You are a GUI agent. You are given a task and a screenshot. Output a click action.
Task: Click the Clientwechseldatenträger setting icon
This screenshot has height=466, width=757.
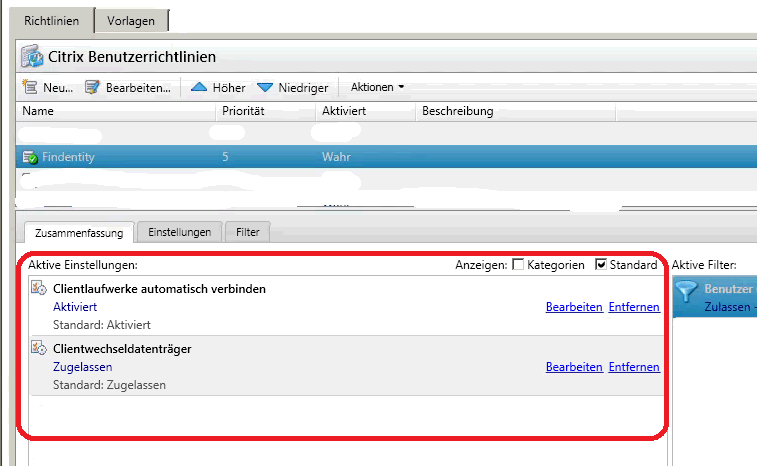tap(39, 347)
